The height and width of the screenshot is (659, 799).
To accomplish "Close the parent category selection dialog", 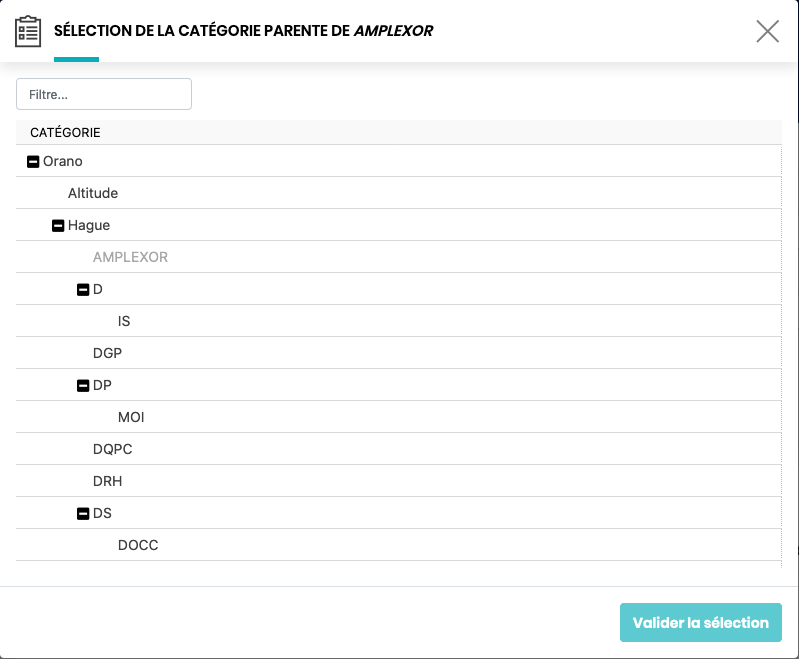I will [x=767, y=31].
